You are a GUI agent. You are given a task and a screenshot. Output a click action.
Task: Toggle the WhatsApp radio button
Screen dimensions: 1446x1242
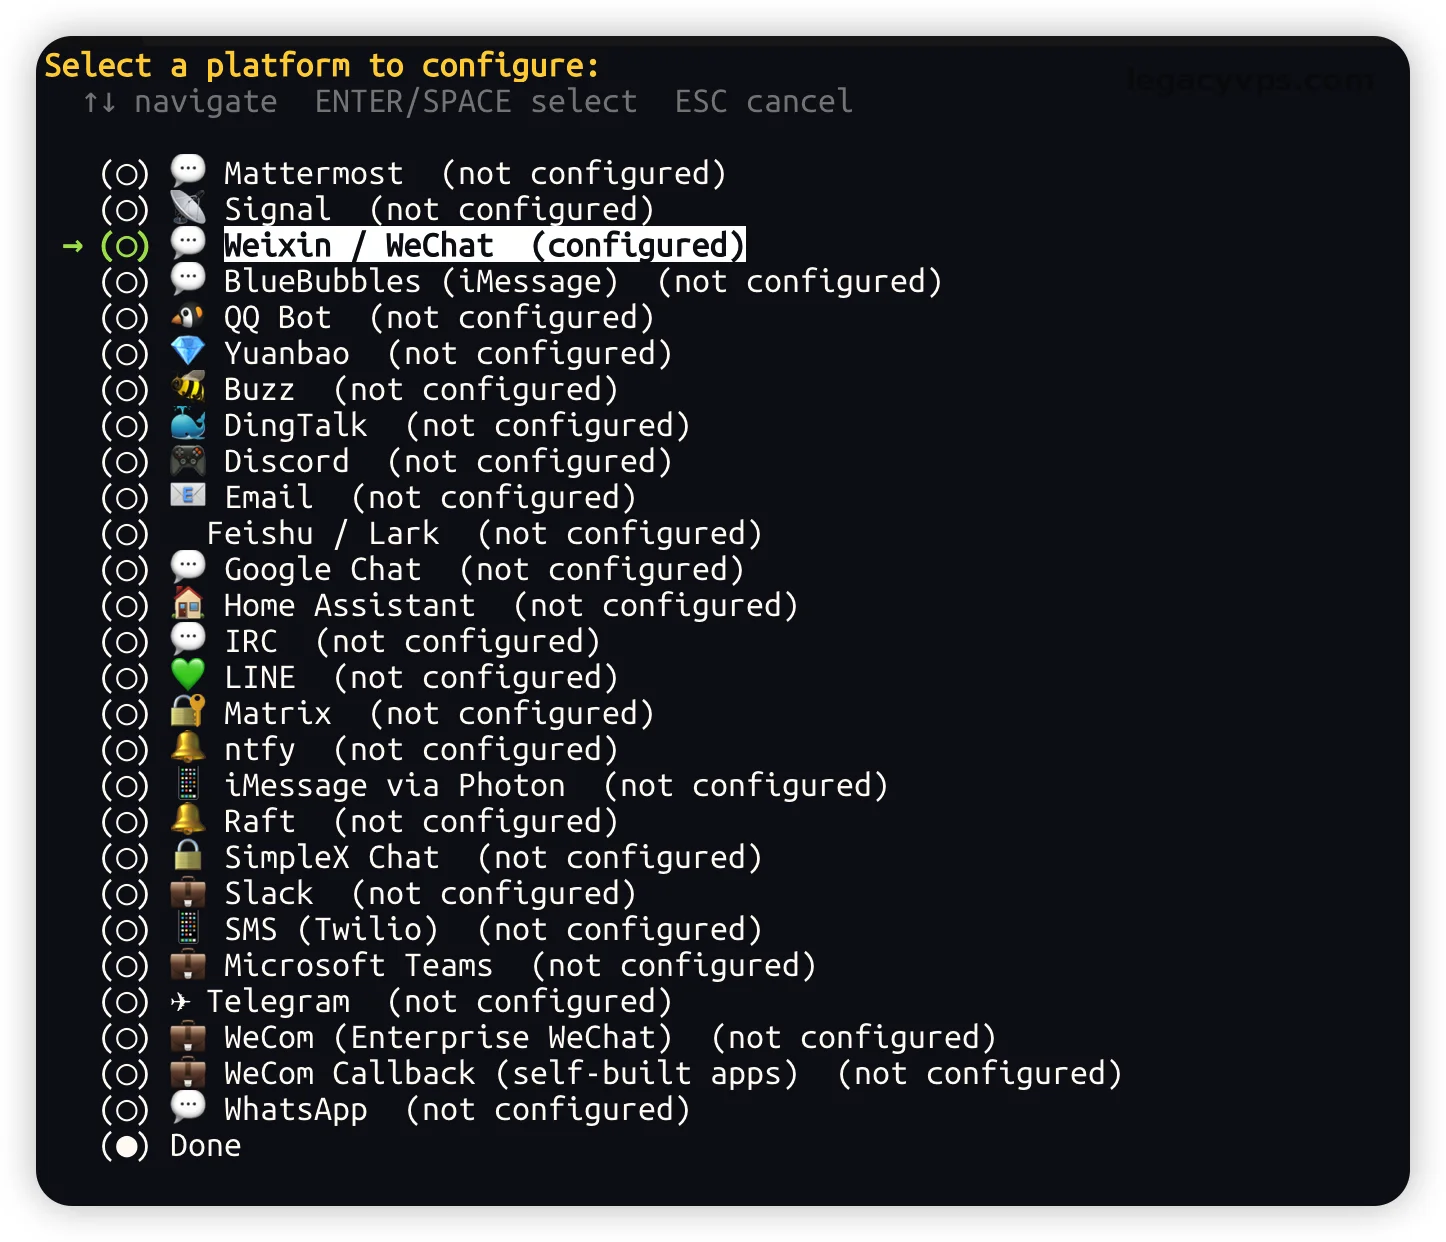[x=125, y=1110]
